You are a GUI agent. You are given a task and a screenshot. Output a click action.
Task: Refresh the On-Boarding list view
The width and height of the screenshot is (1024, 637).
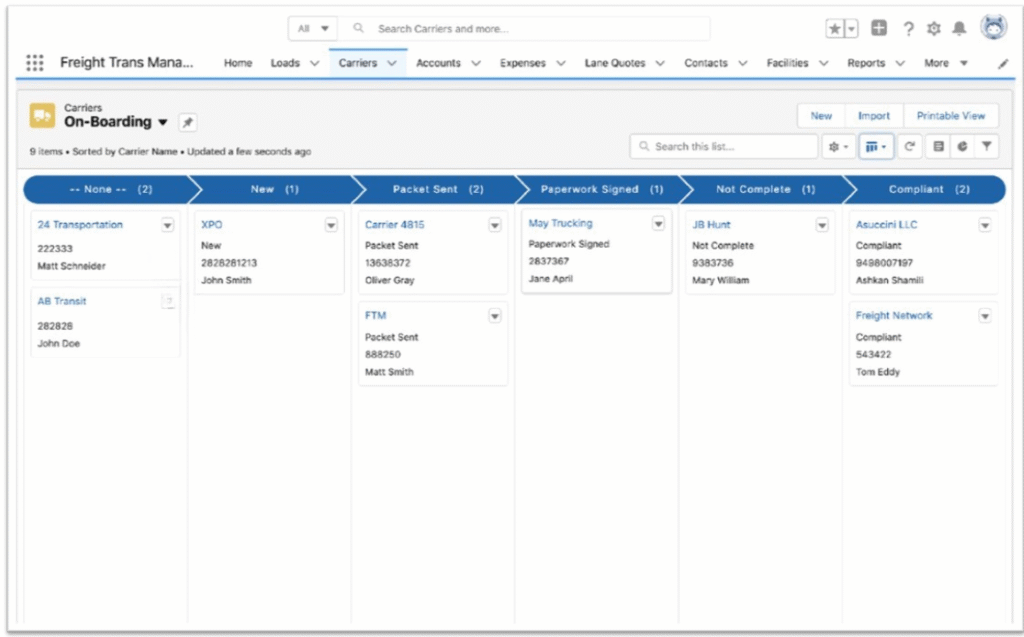click(x=910, y=146)
